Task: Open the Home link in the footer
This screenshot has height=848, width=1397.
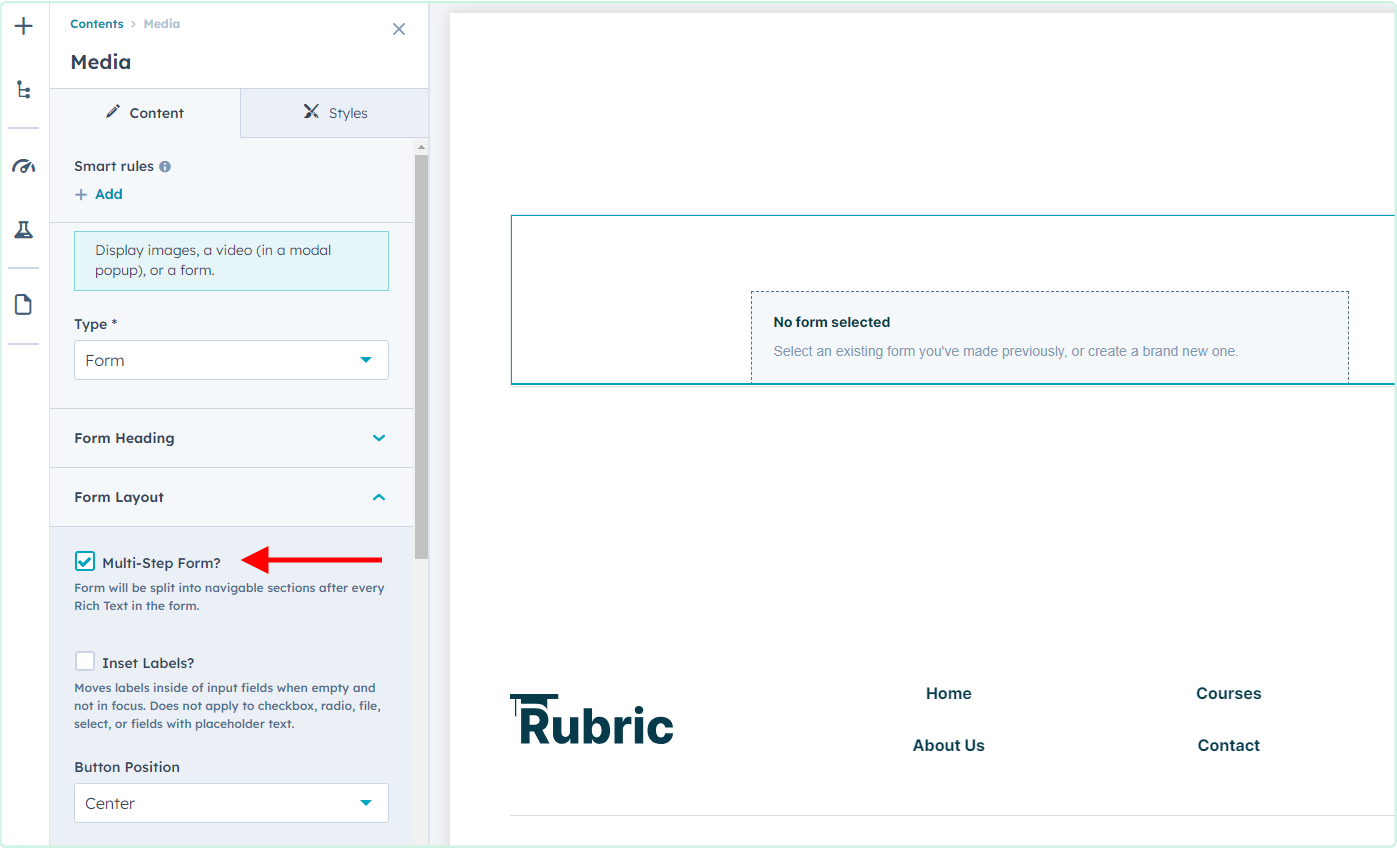Action: [949, 693]
